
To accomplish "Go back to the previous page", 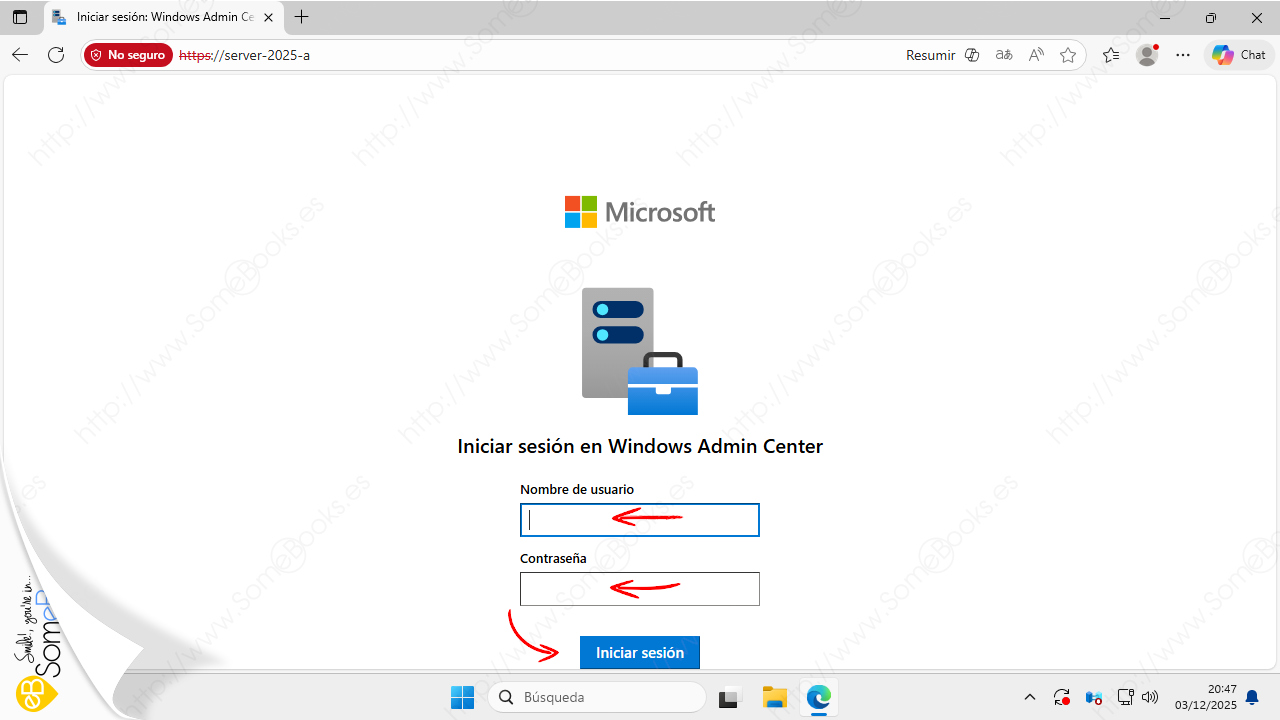I will (20, 55).
